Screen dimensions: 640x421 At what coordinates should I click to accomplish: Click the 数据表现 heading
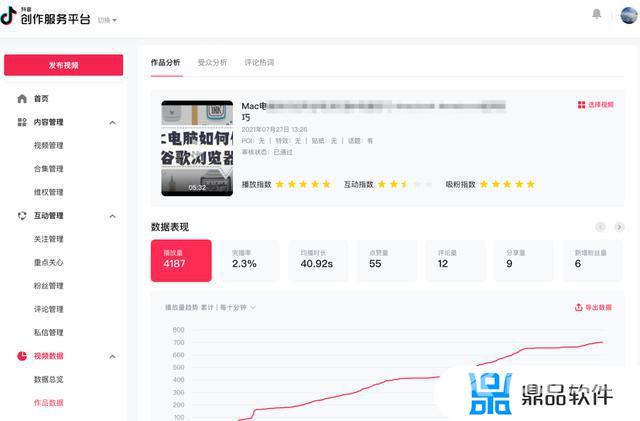[170, 227]
